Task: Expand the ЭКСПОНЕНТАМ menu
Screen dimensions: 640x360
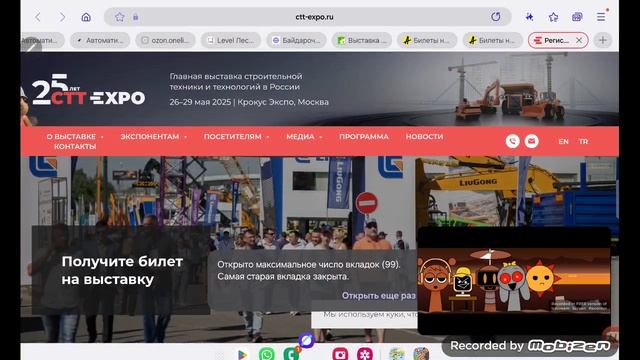Action: coord(153,136)
